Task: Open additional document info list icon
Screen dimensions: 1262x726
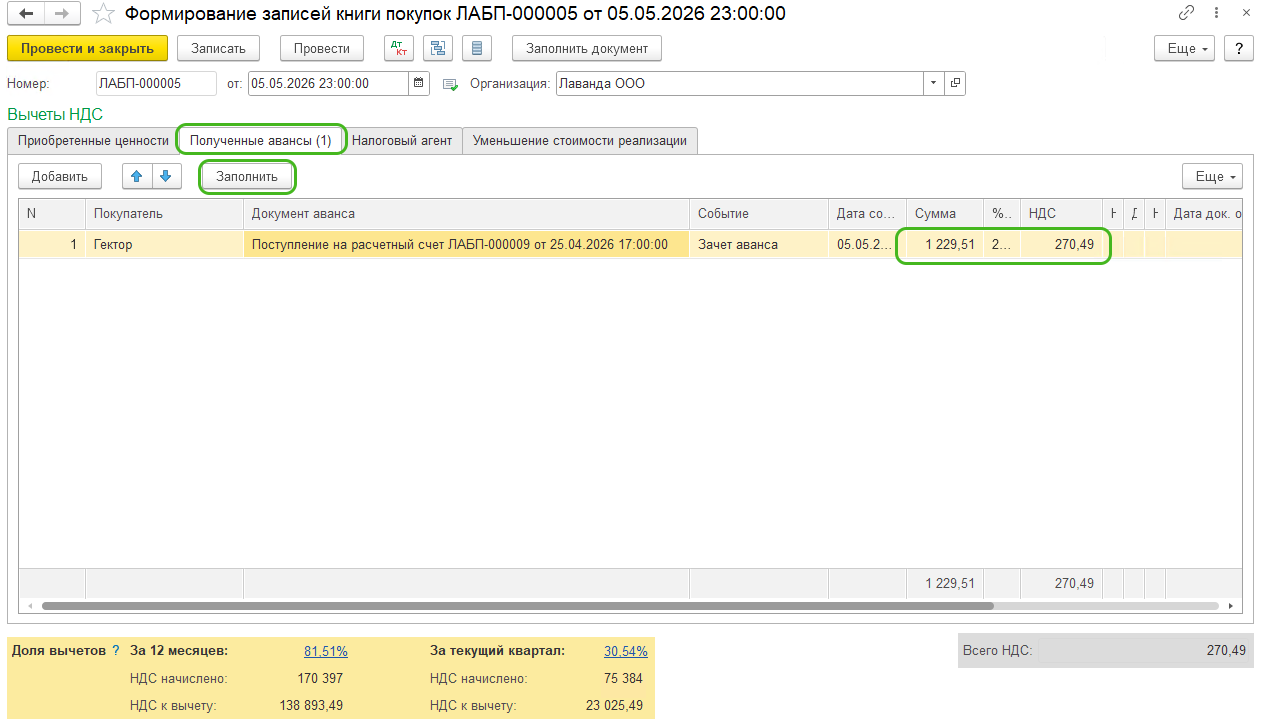Action: tap(477, 48)
